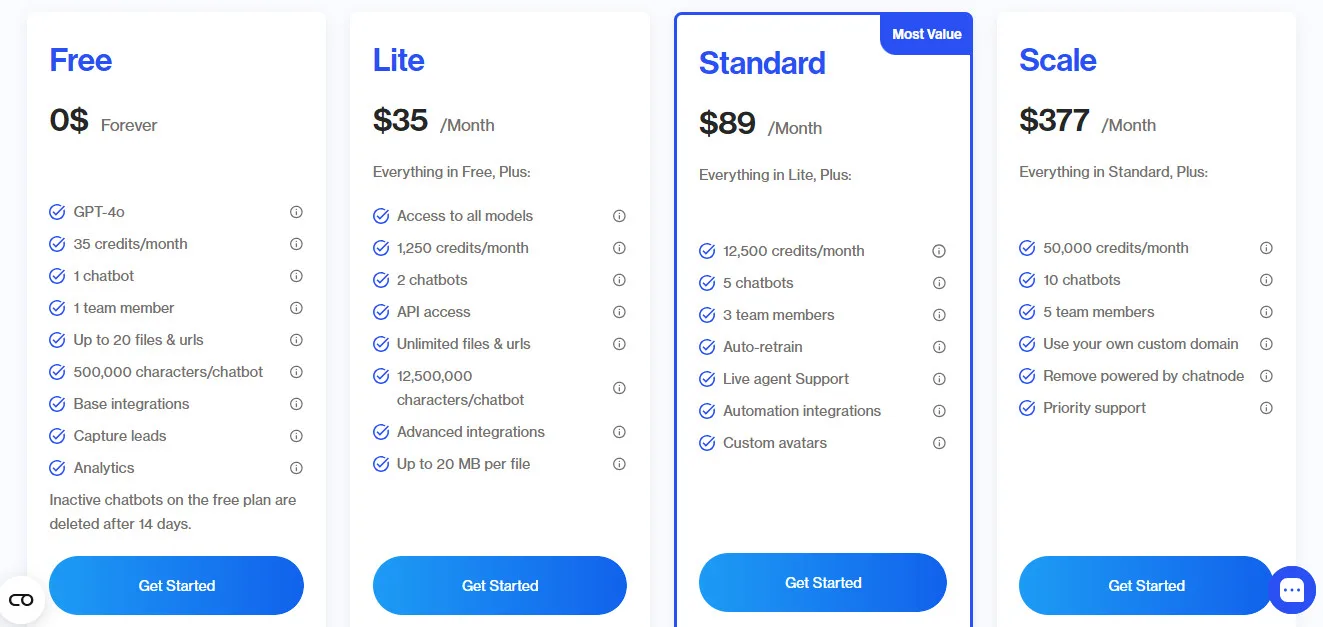Open the chat widget bubble
1323x627 pixels.
[x=1292, y=590]
